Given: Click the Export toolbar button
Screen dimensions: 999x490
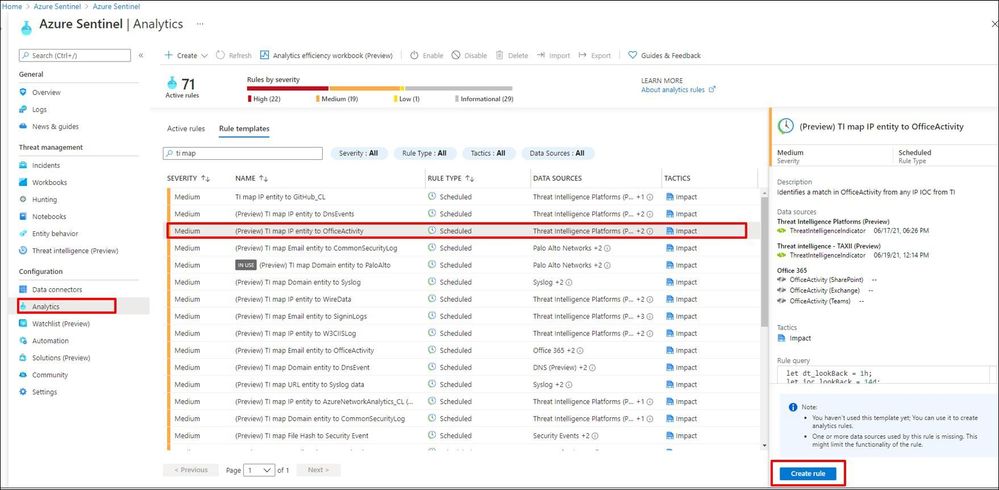Looking at the screenshot, I should pos(595,55).
